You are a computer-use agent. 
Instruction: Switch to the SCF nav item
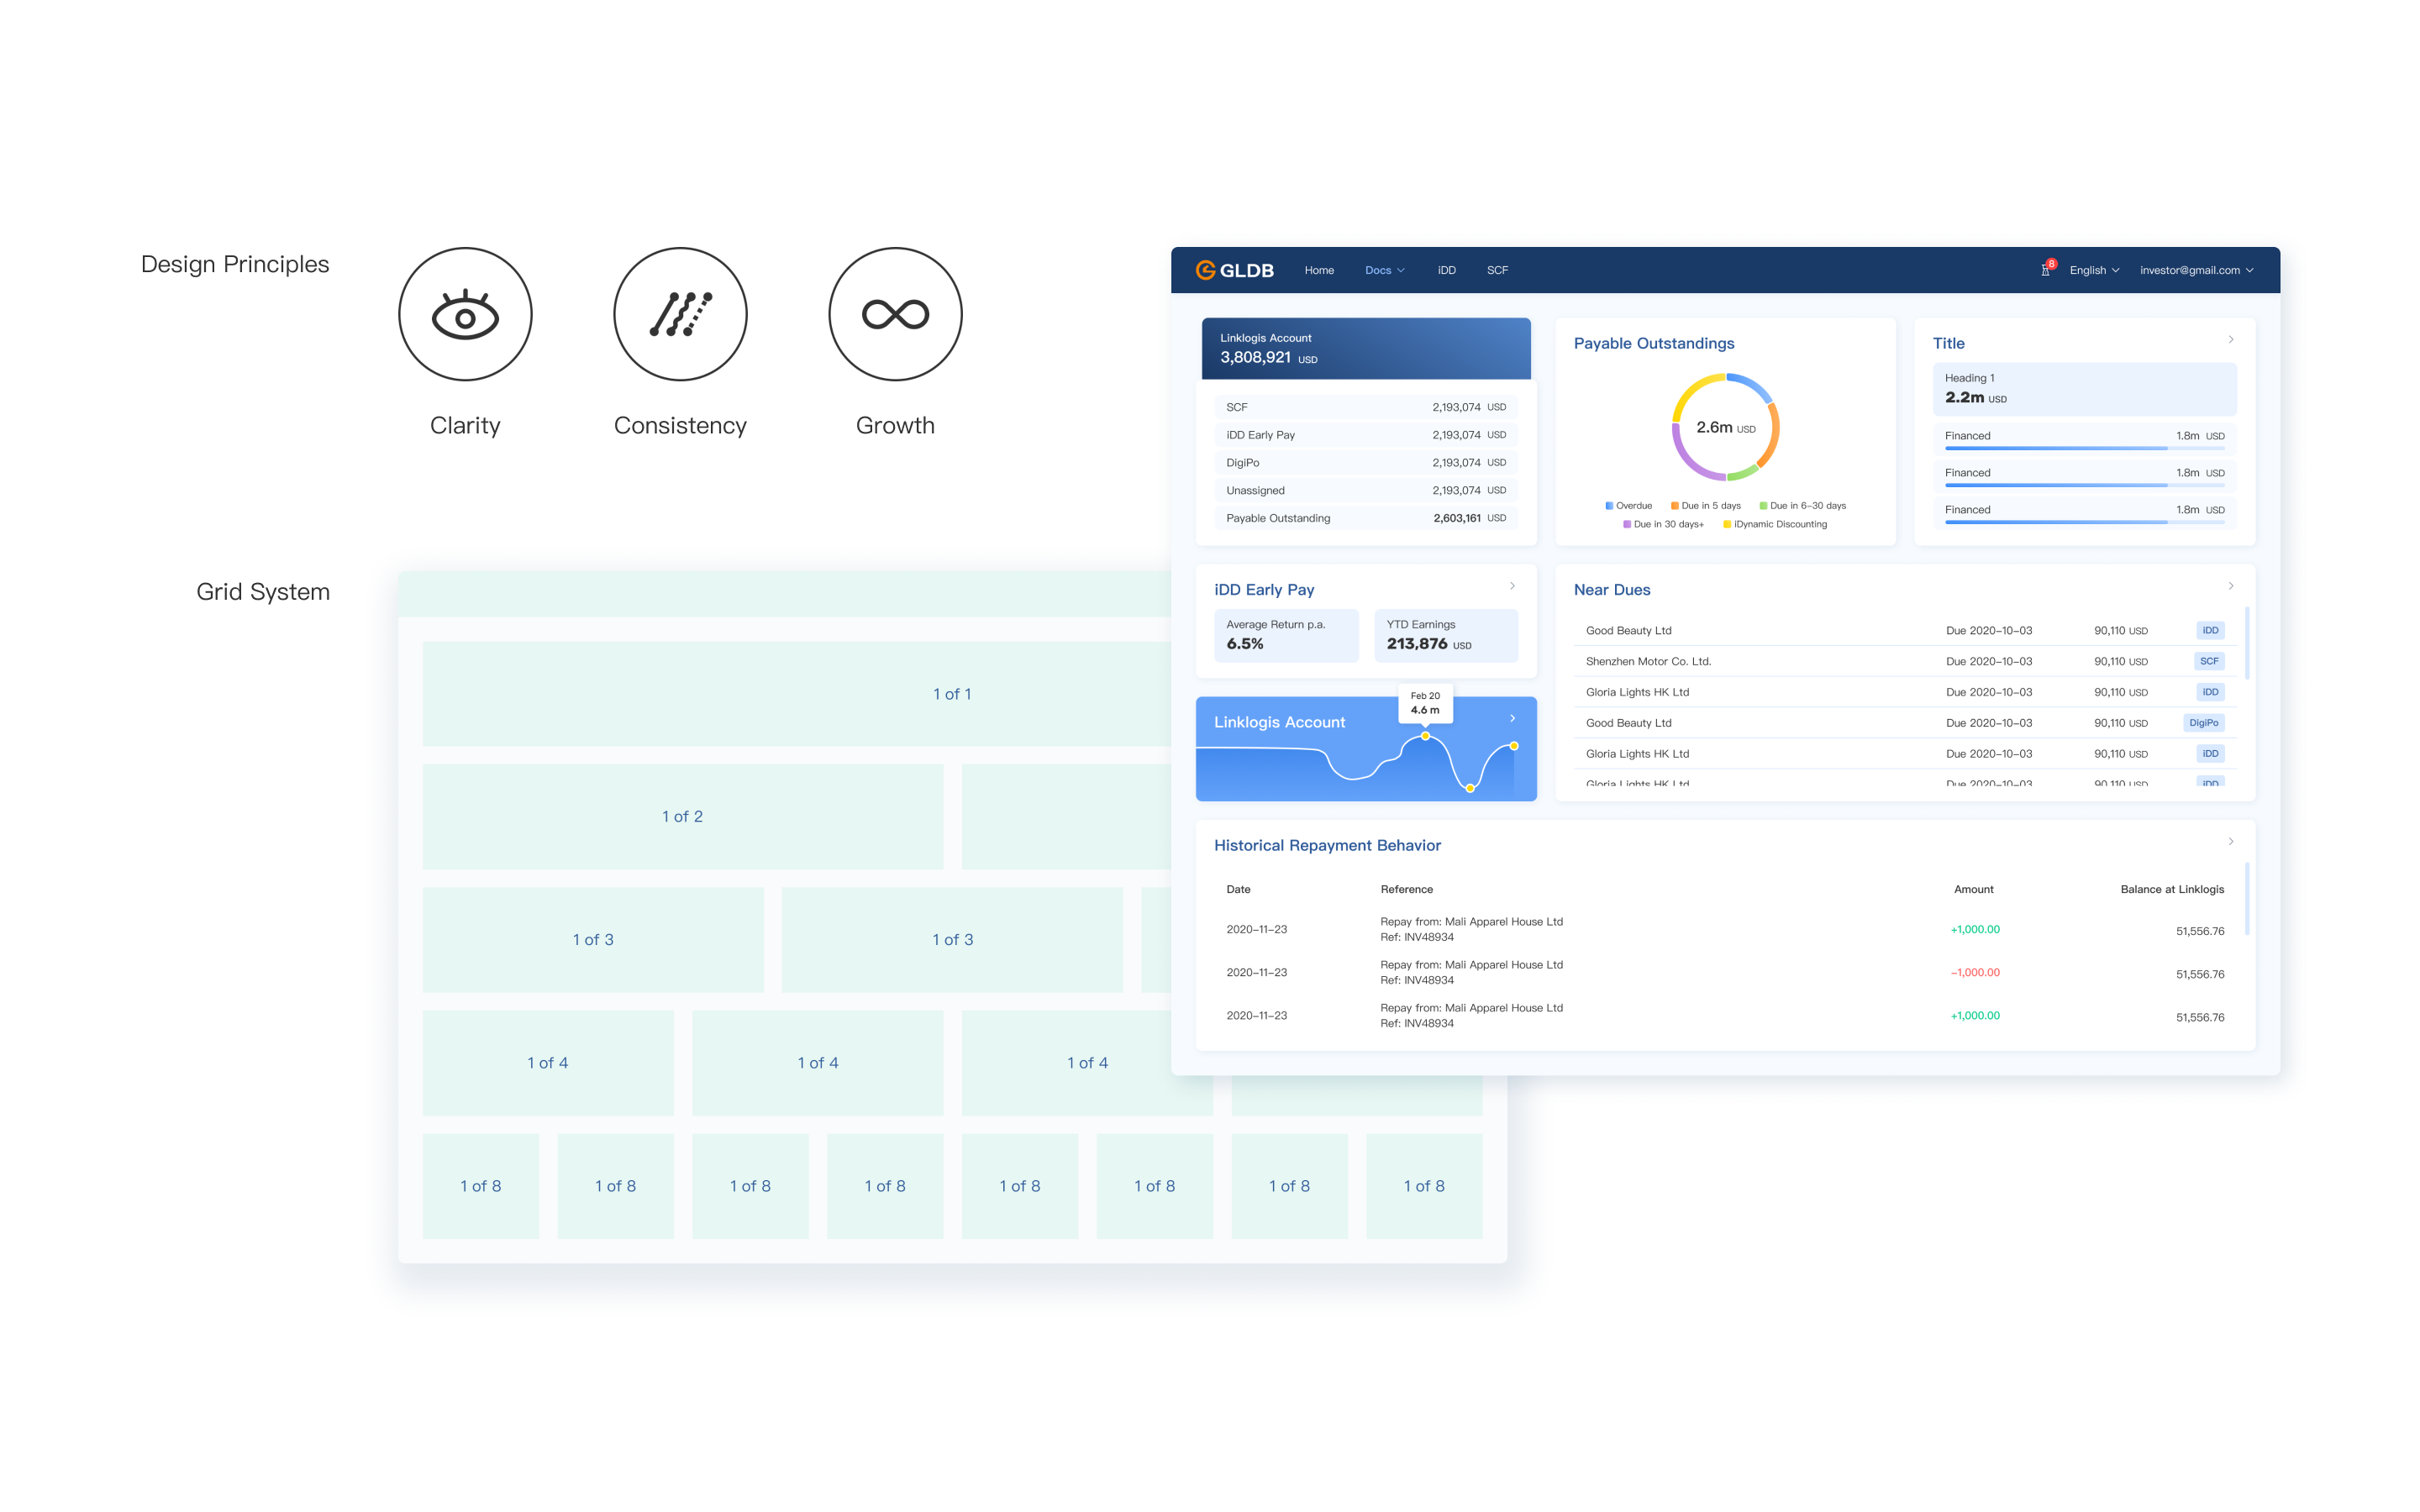click(x=1496, y=270)
